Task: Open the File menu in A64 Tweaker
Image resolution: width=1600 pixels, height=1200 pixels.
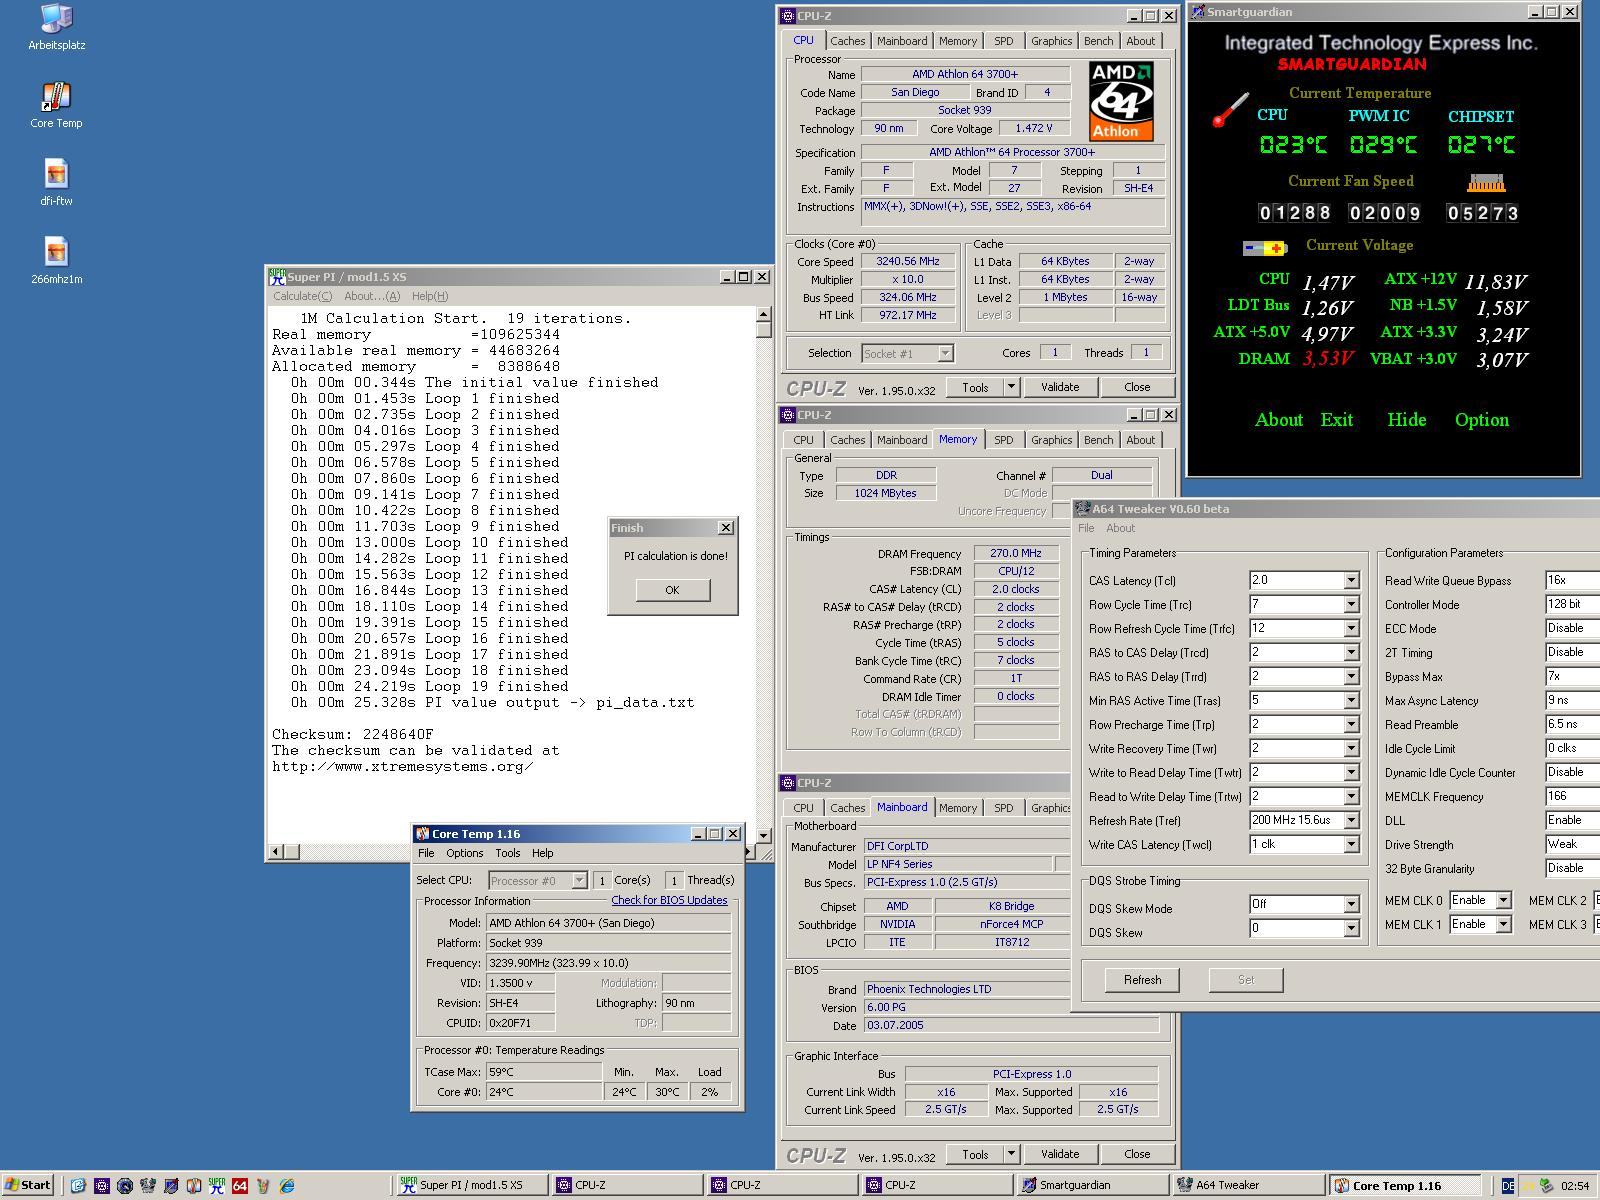Action: (1086, 528)
